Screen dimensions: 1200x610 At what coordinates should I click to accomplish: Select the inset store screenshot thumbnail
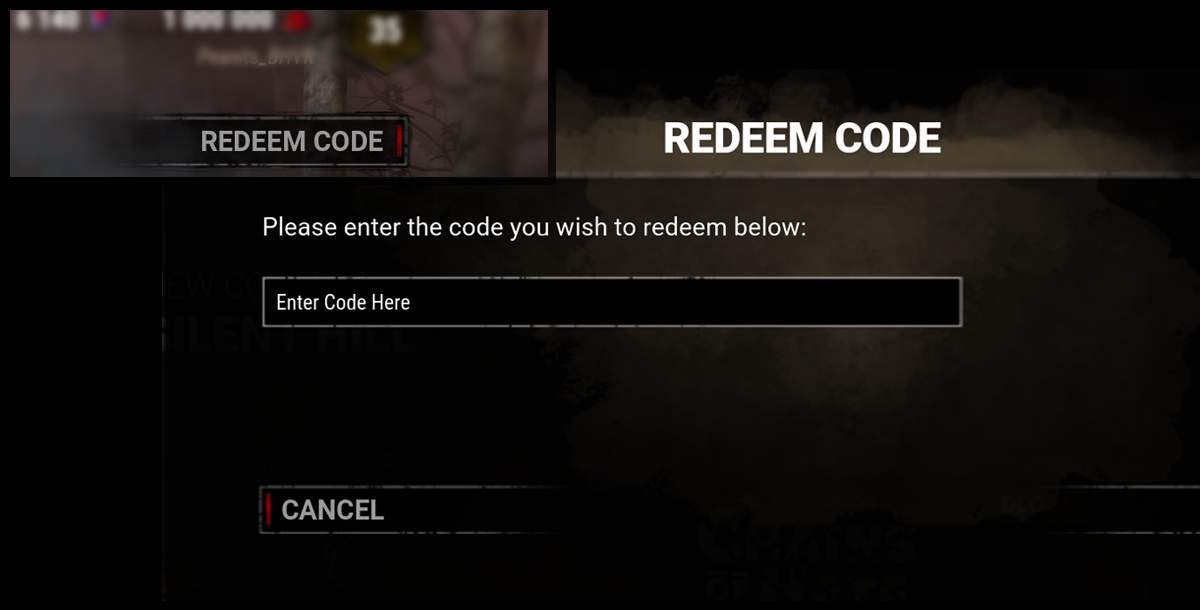point(279,94)
